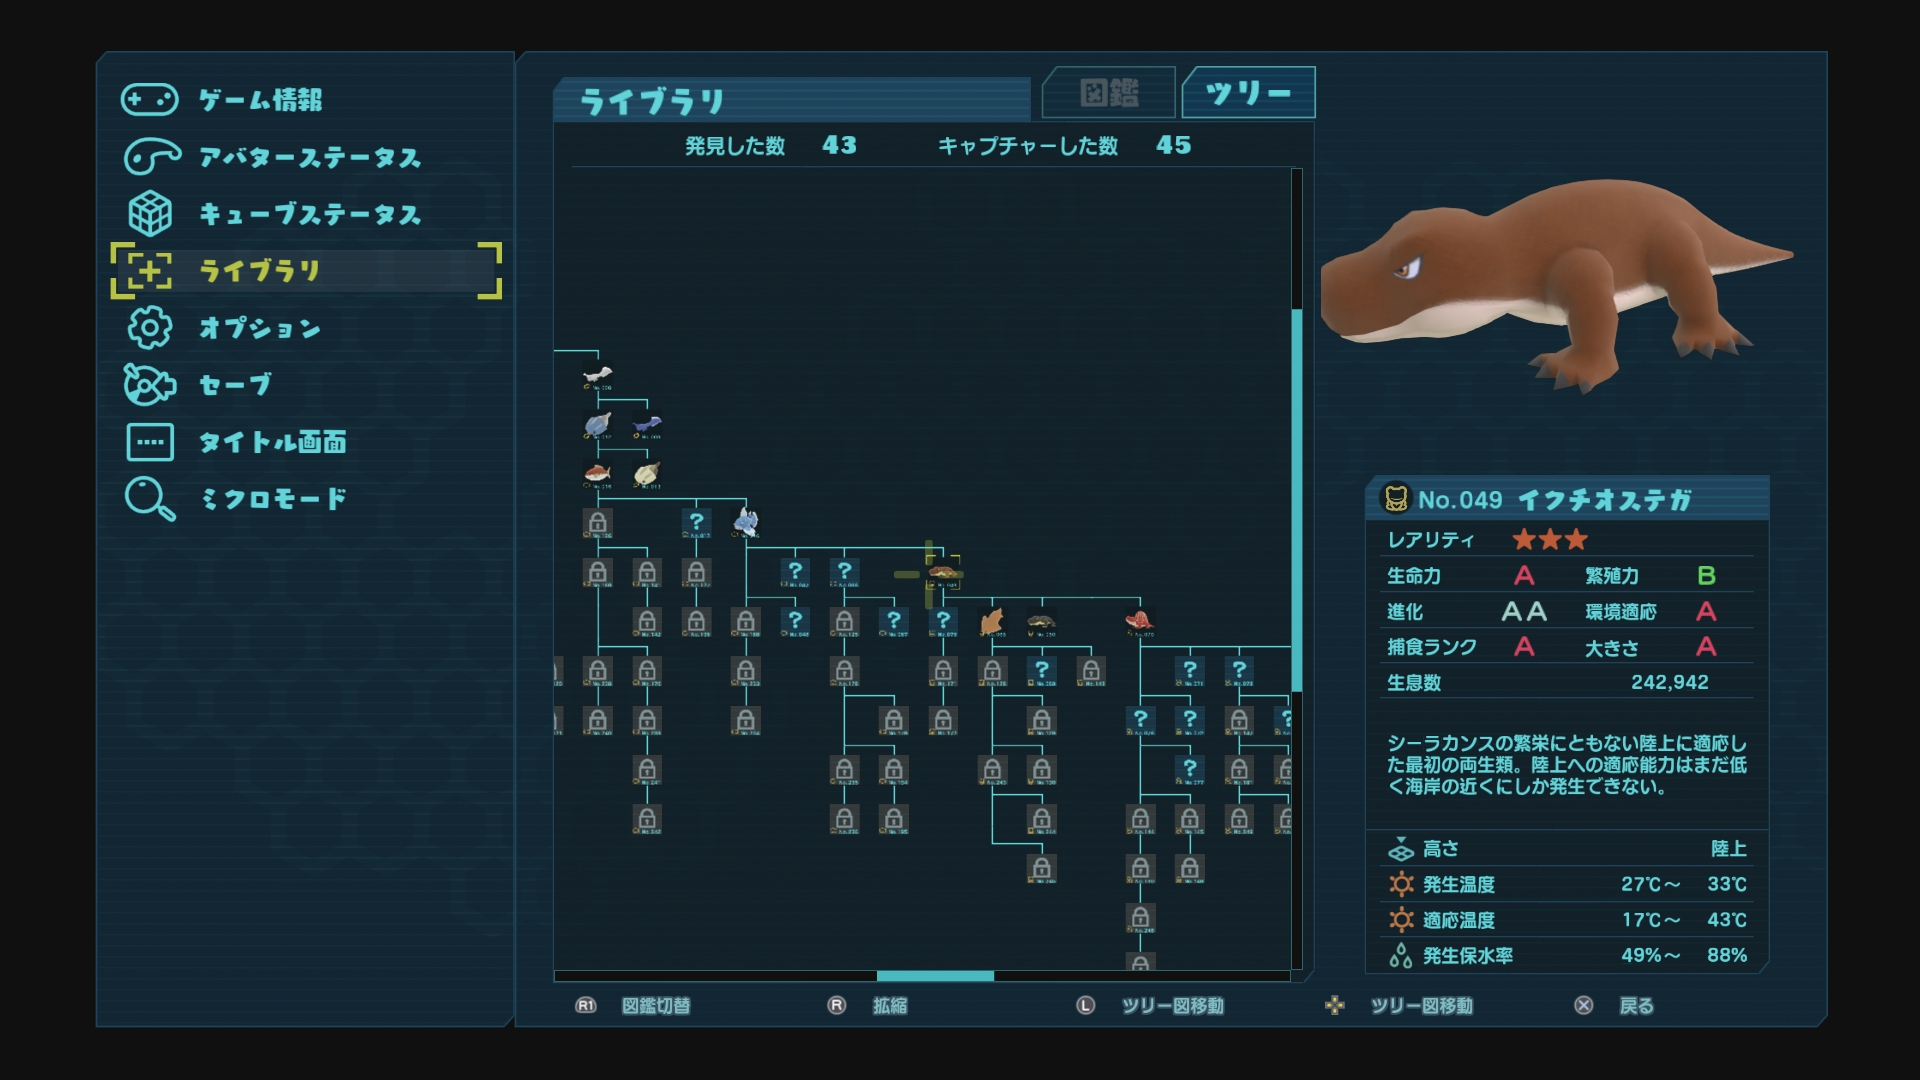This screenshot has width=1920, height=1080.
Task: Select the red dinosaur creature node in tree
Action: pyautogui.click(x=1140, y=622)
